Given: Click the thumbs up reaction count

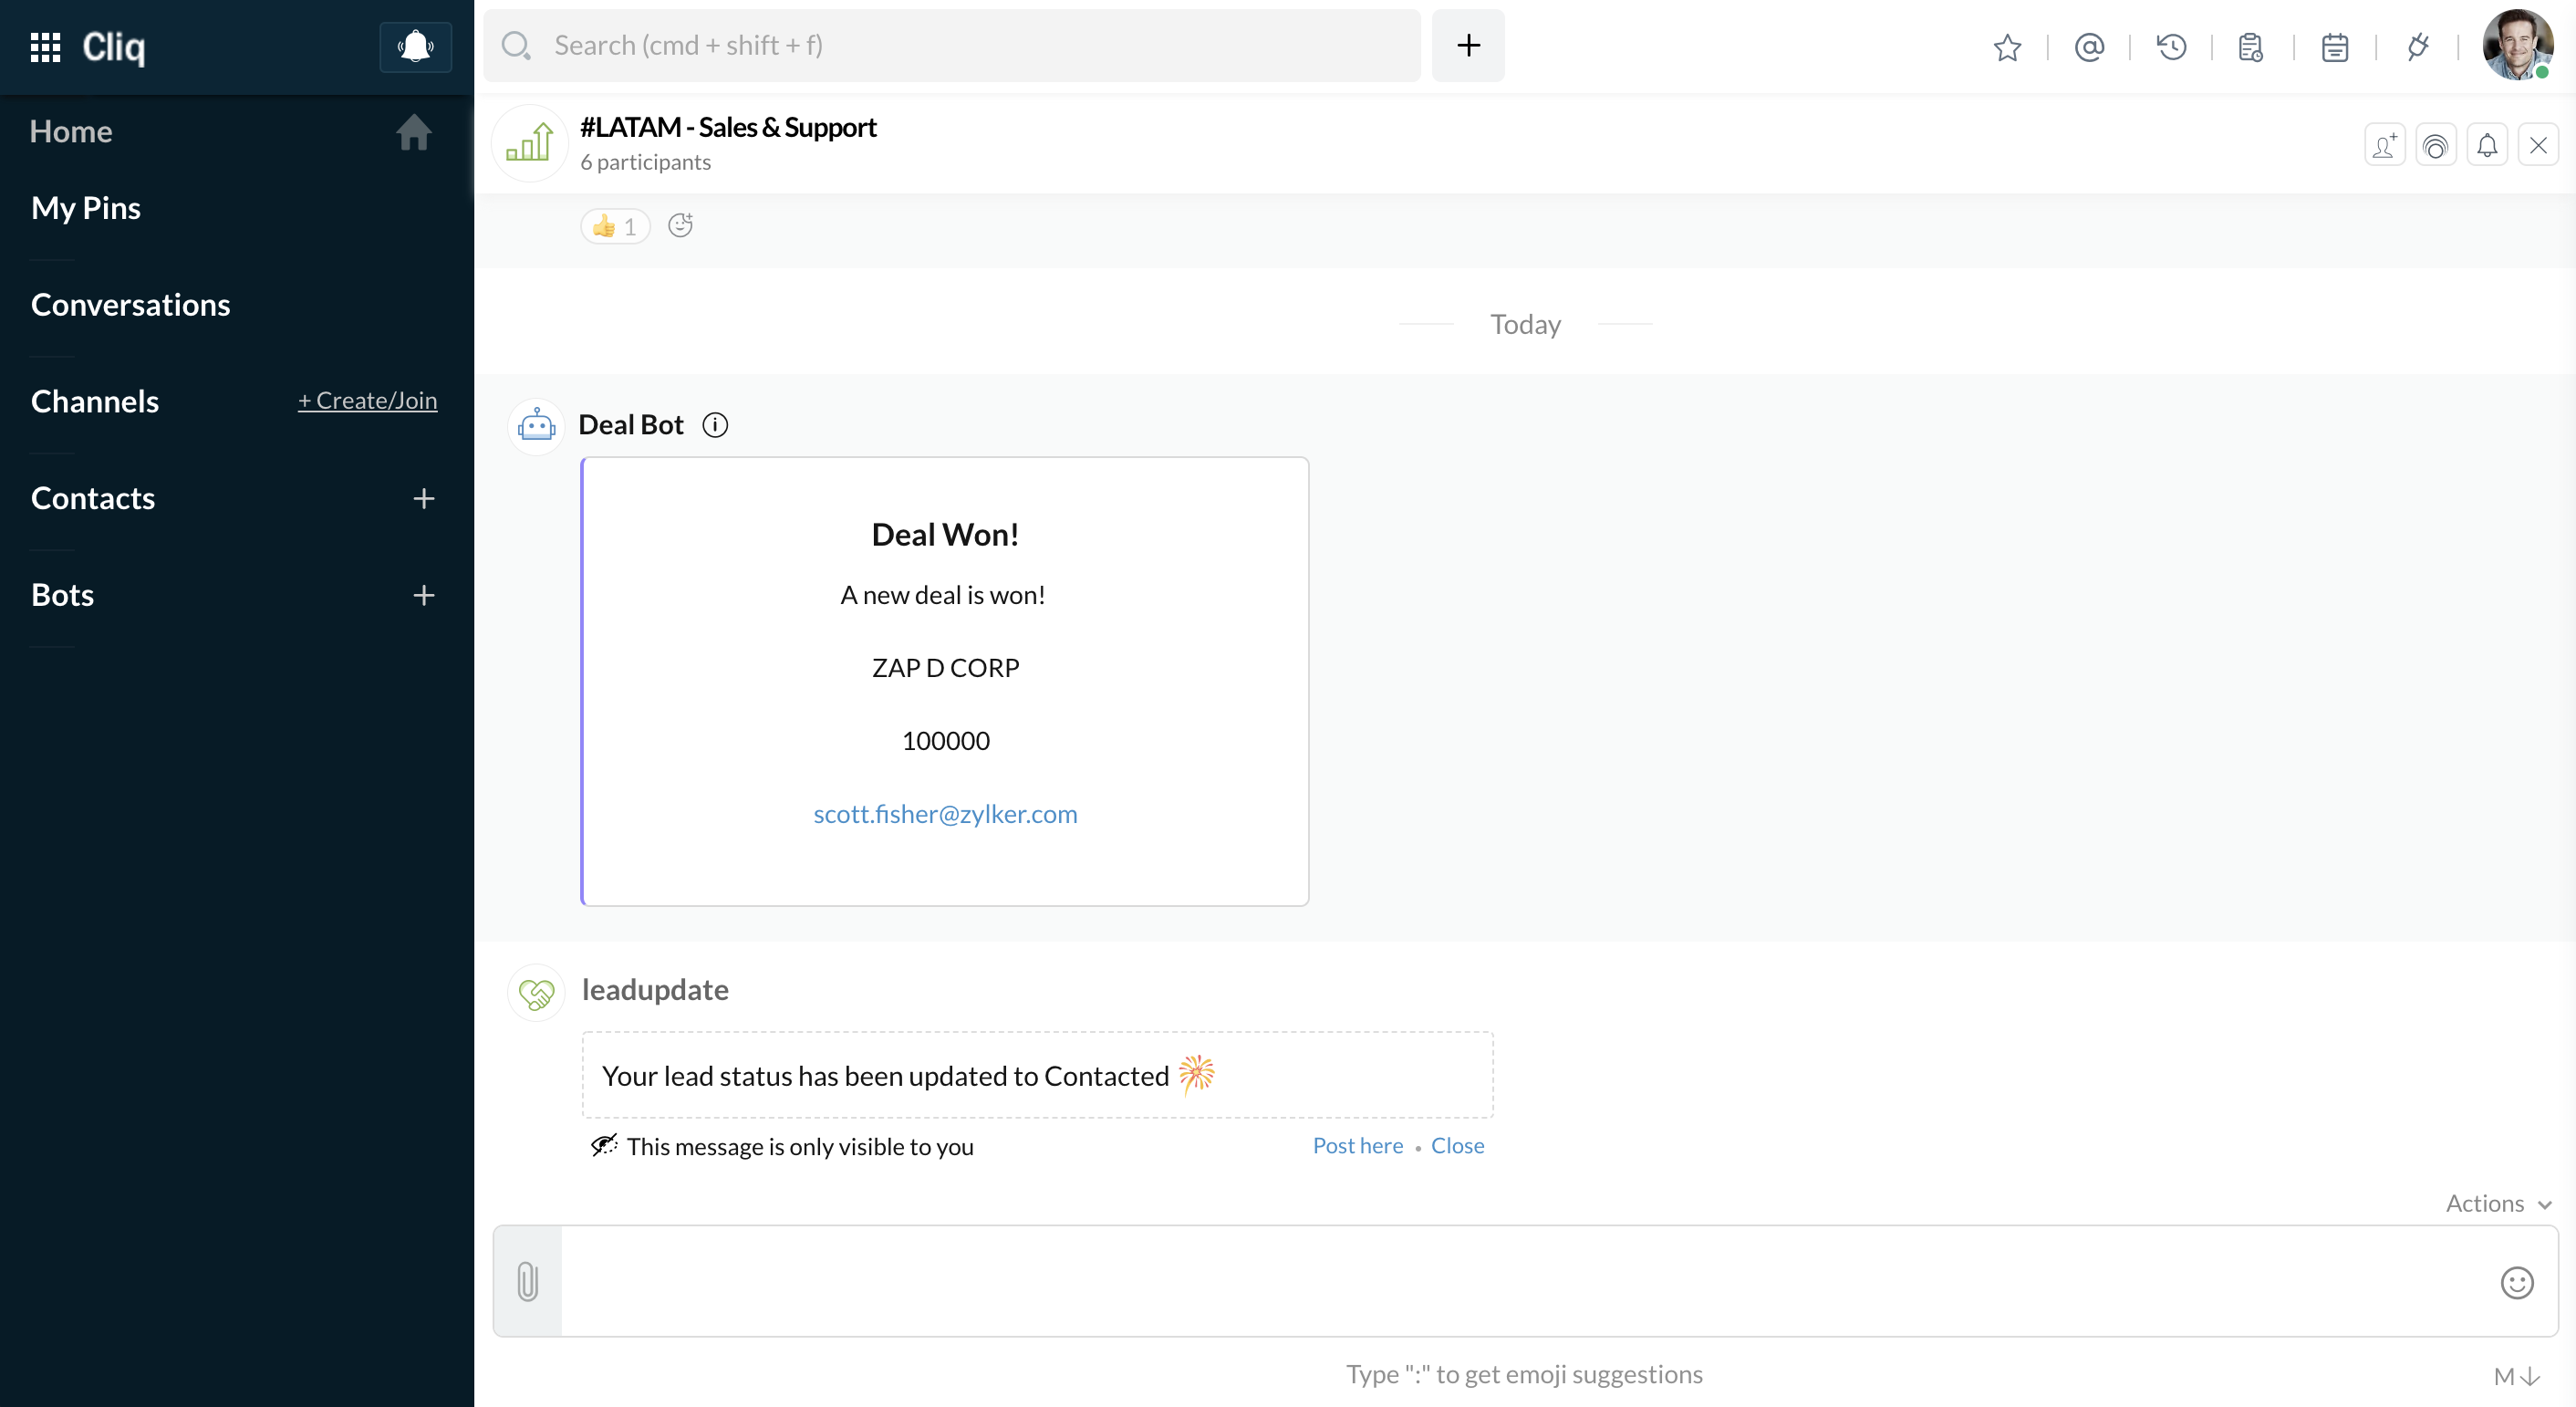Looking at the screenshot, I should (x=615, y=226).
